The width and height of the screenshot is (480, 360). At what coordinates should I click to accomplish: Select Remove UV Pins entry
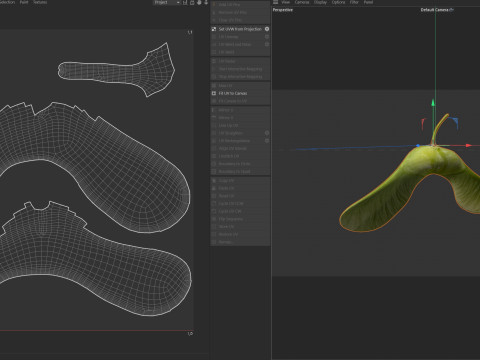click(x=232, y=12)
